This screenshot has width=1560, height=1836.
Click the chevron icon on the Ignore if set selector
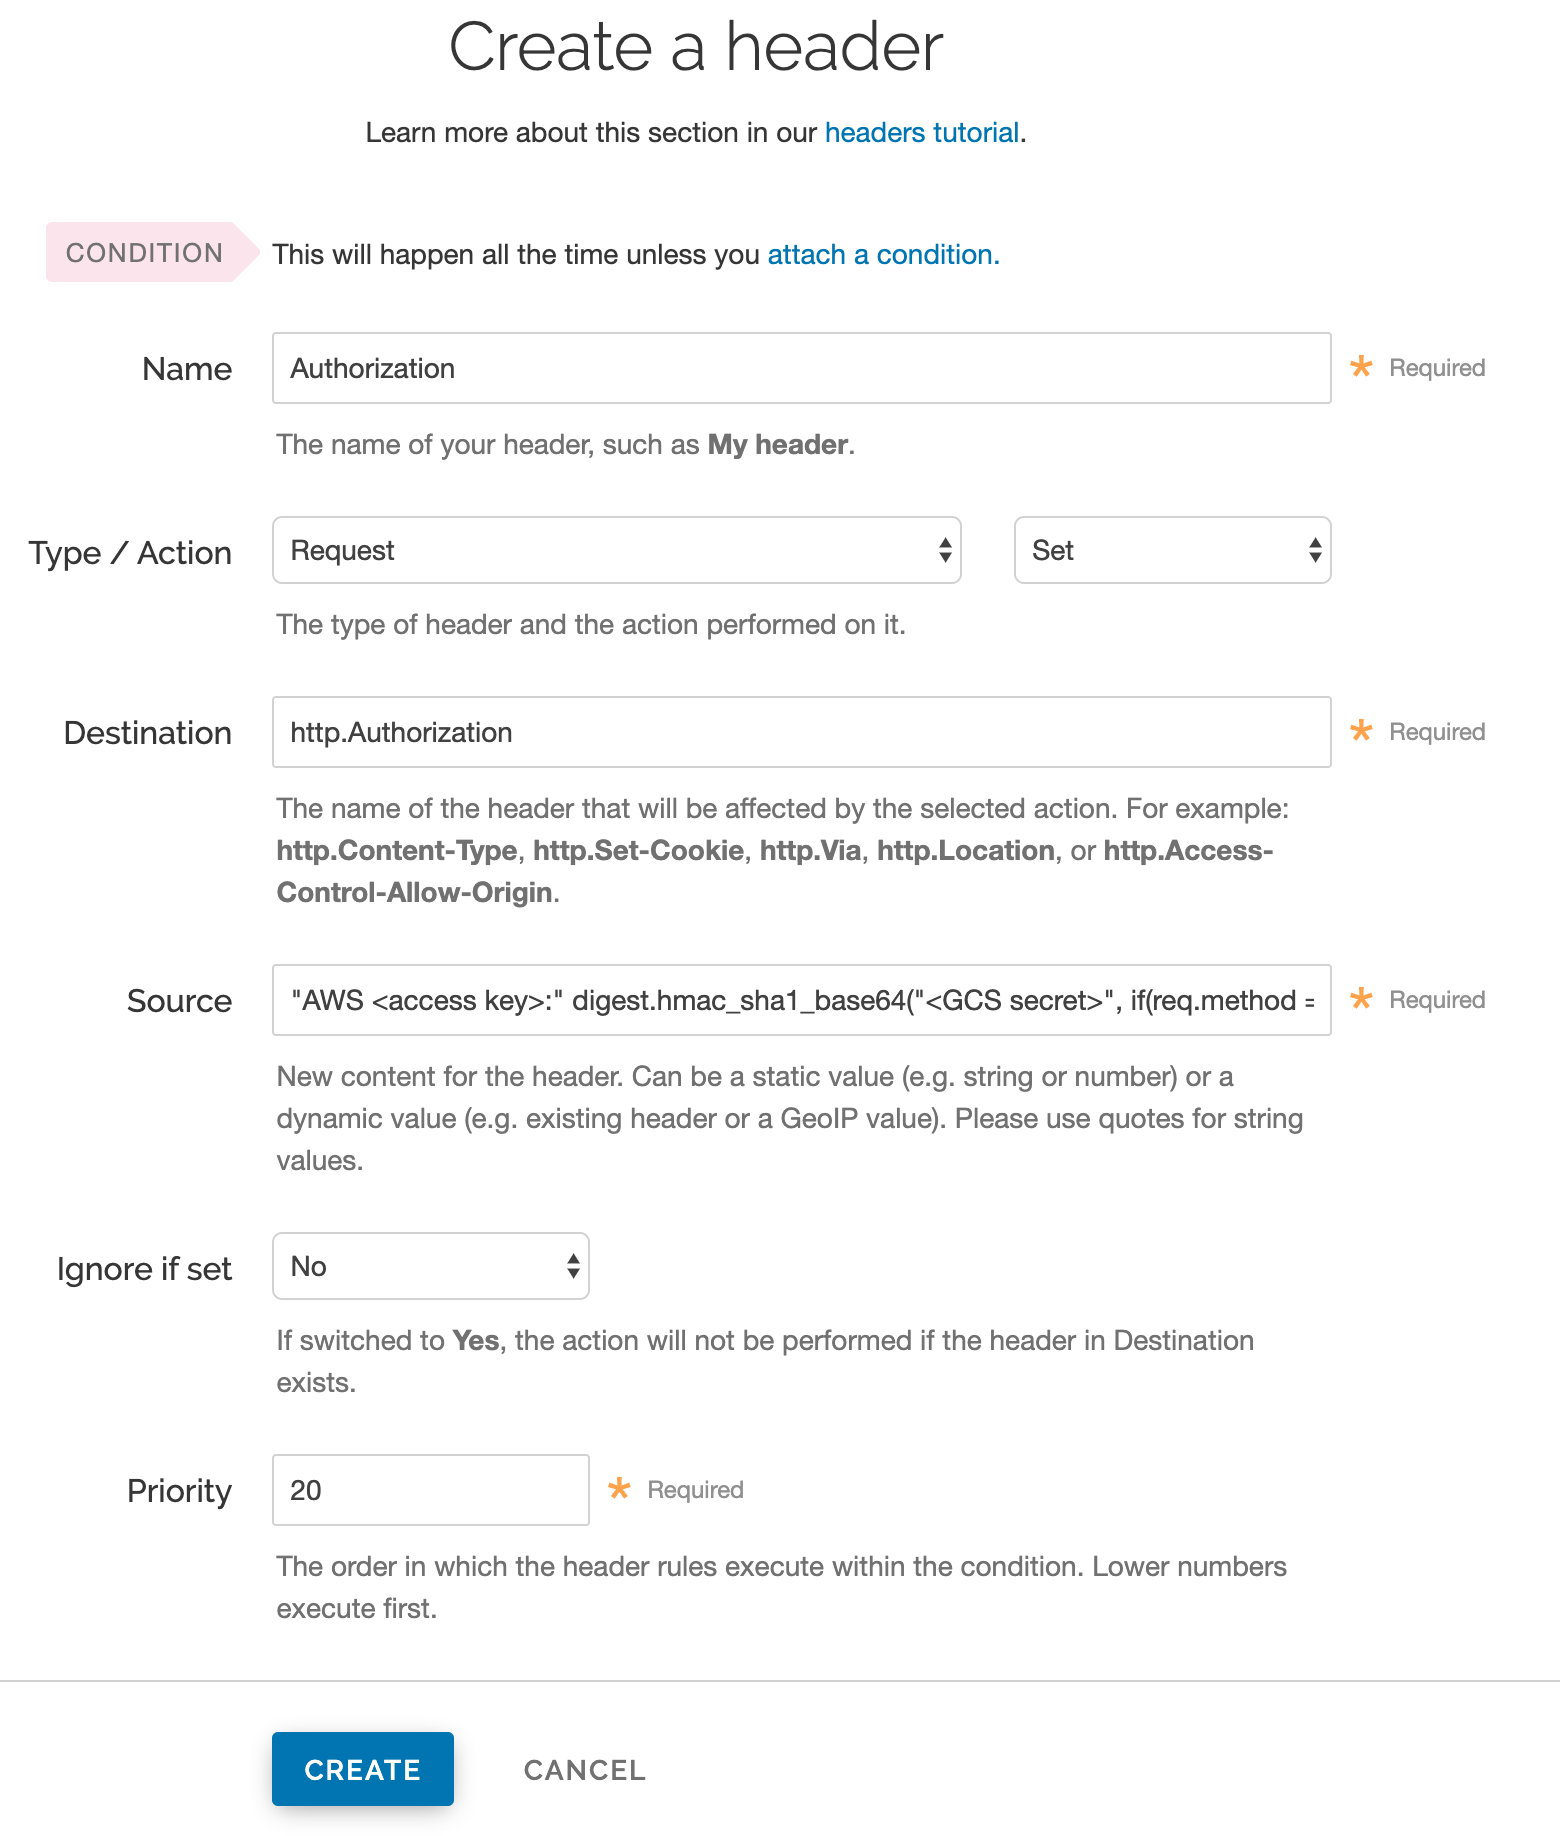pyautogui.click(x=571, y=1266)
